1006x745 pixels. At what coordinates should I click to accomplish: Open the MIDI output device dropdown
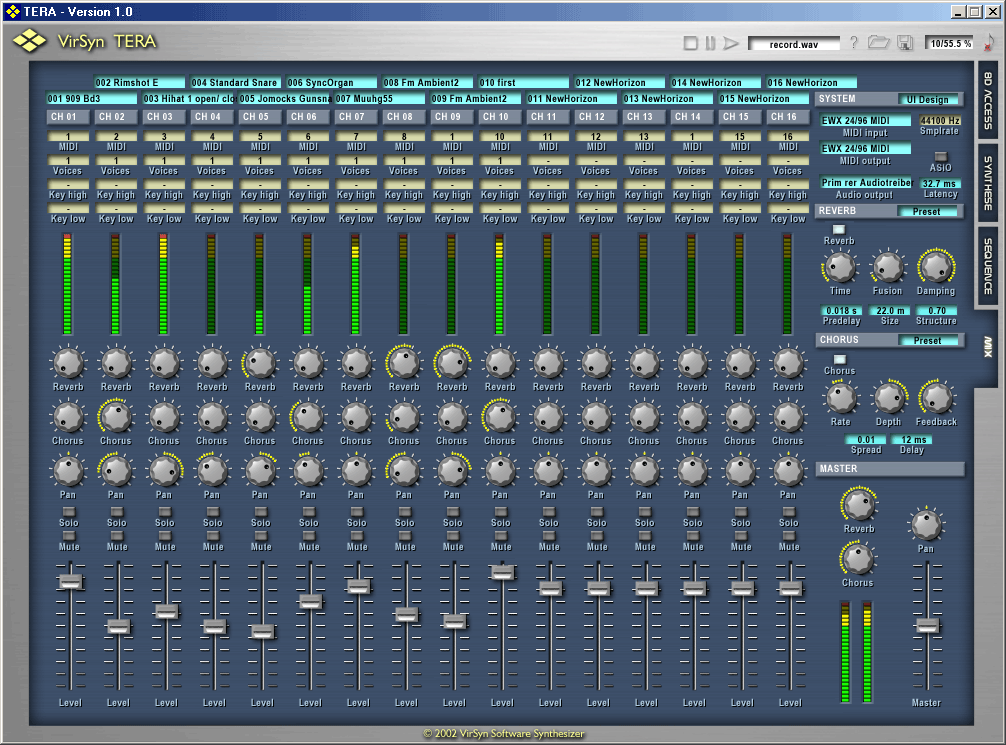point(865,148)
